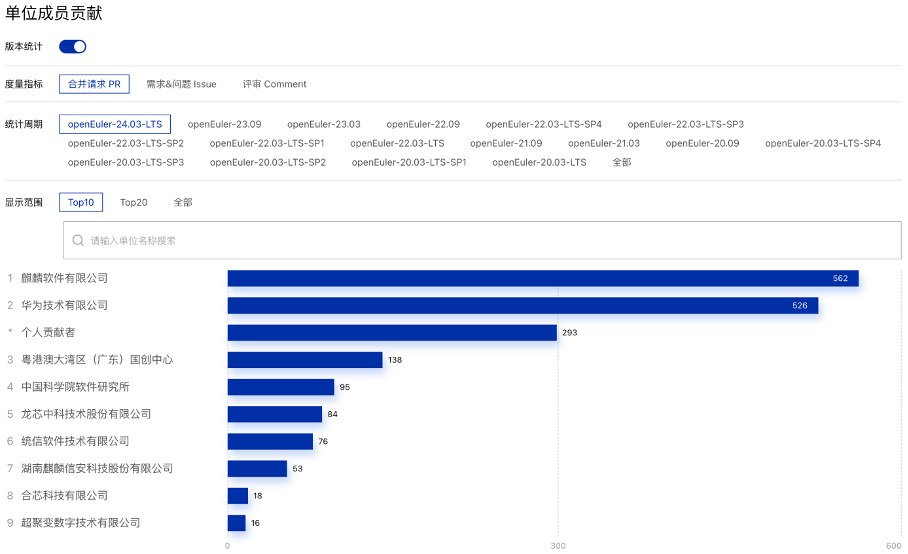Select 全部 in the version period list
This screenshot has width=908, height=554.
[621, 162]
